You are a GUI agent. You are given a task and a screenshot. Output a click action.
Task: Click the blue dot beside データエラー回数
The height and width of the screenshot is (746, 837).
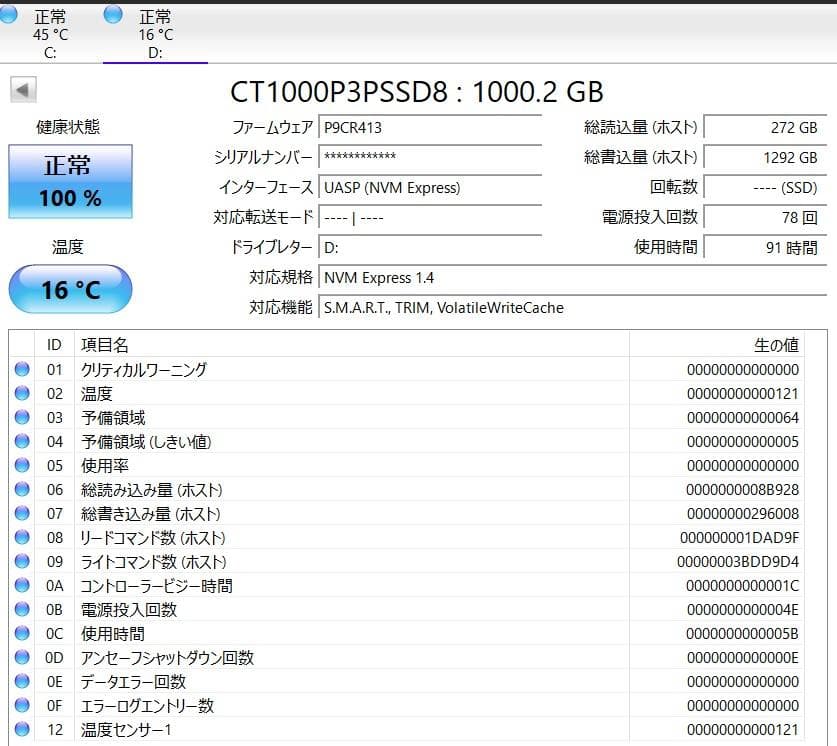click(22, 681)
